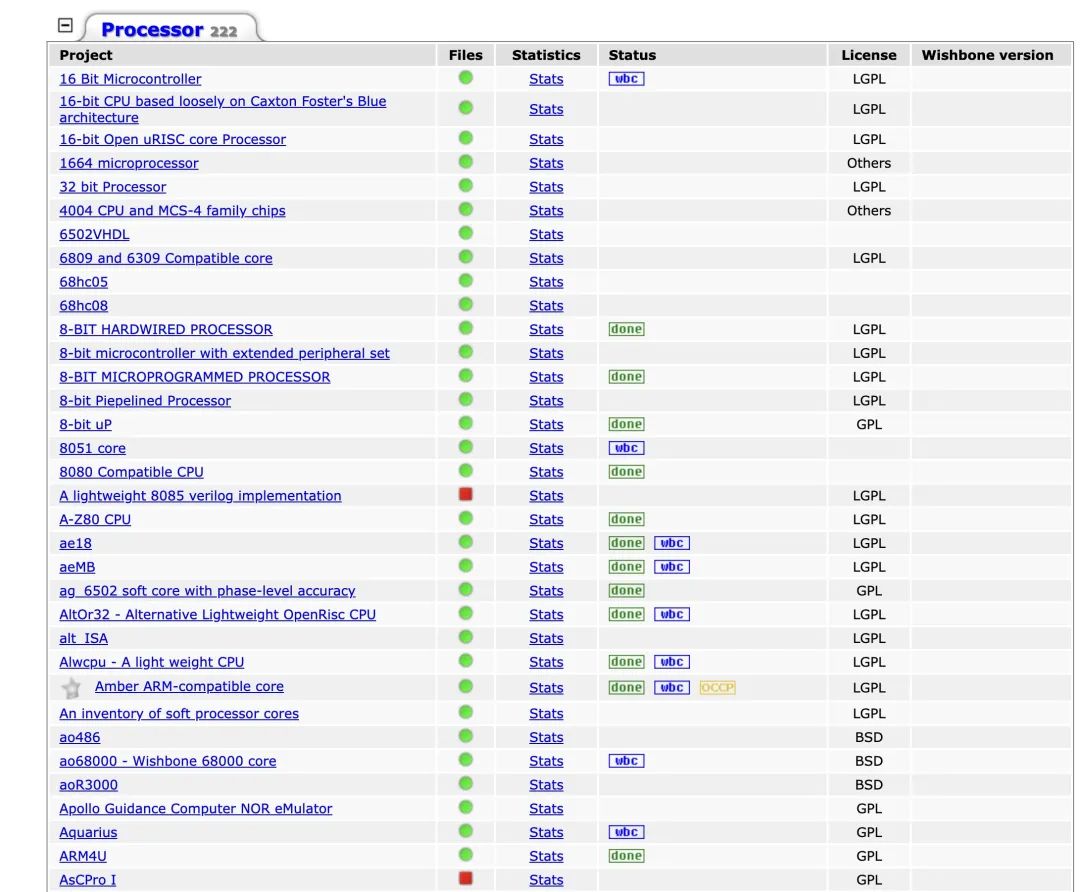Open the Amber ARM-compatible core project
Image resolution: width=1080 pixels, height=892 pixels.
coord(189,687)
